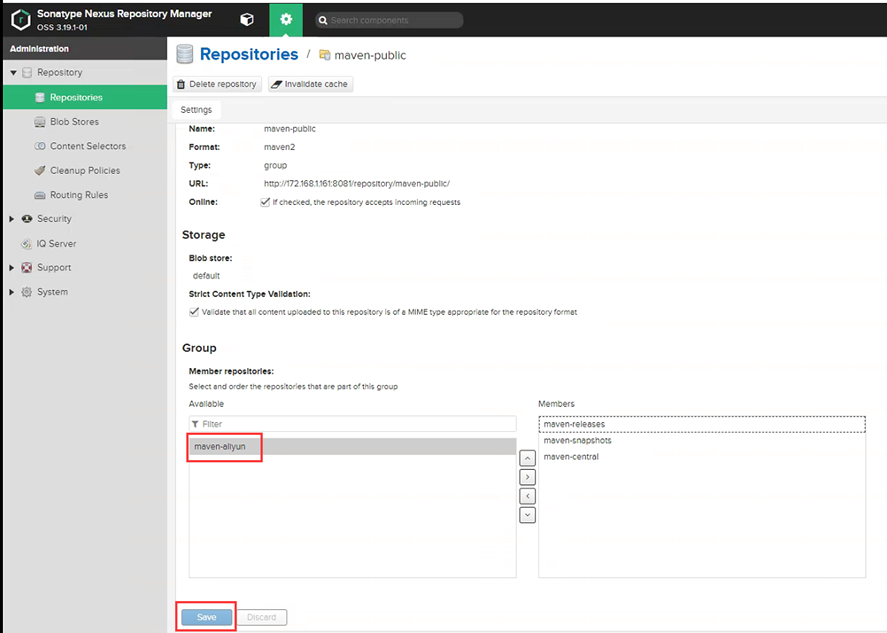Expand the System tree section
The image size is (887, 633).
(x=12, y=292)
